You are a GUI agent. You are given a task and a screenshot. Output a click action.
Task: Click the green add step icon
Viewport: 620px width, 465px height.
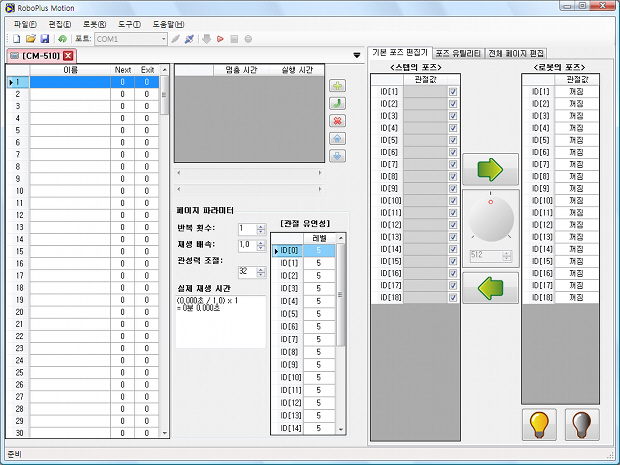pos(338,86)
